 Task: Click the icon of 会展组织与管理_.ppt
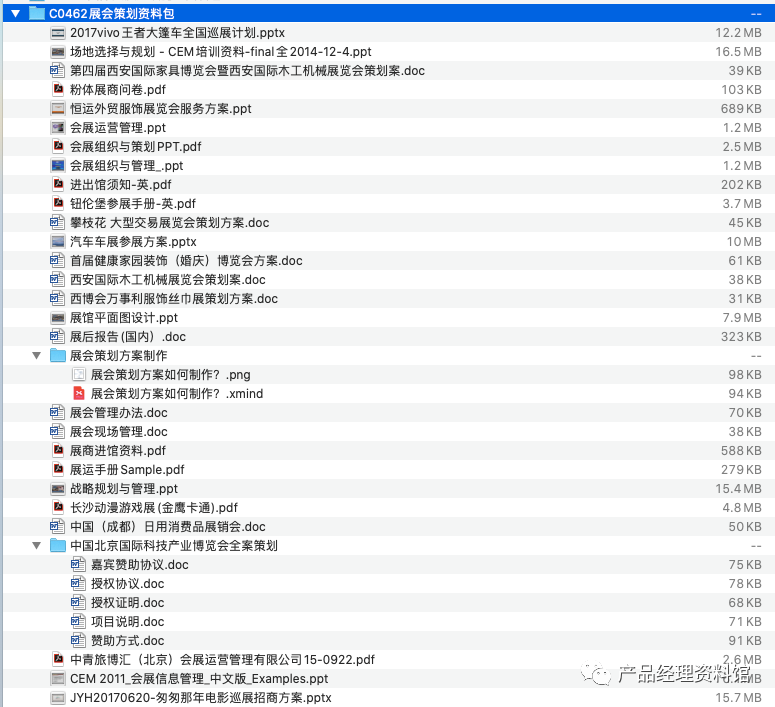pyautogui.click(x=58, y=166)
